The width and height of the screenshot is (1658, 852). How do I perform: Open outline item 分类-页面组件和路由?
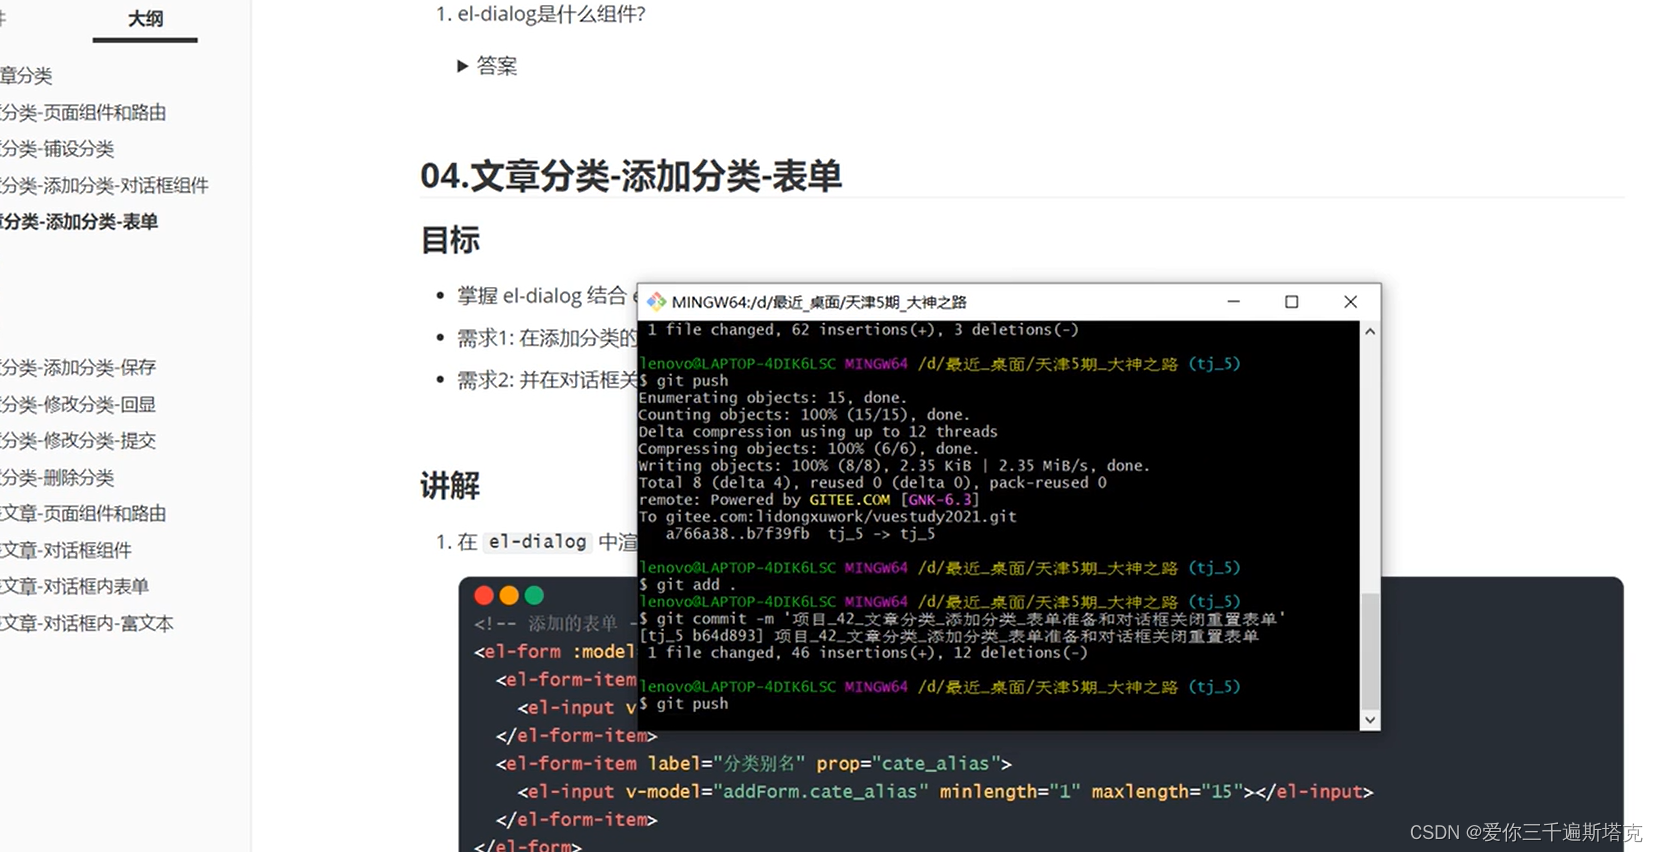[x=83, y=112]
